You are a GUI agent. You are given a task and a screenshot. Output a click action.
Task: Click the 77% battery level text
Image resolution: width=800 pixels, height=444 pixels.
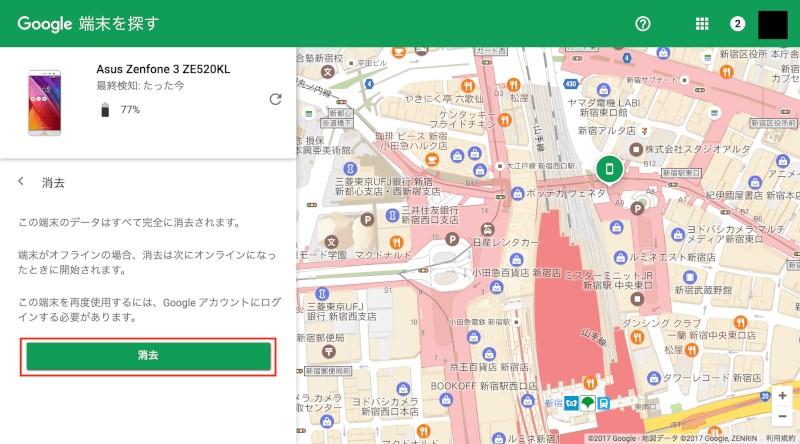[130, 109]
